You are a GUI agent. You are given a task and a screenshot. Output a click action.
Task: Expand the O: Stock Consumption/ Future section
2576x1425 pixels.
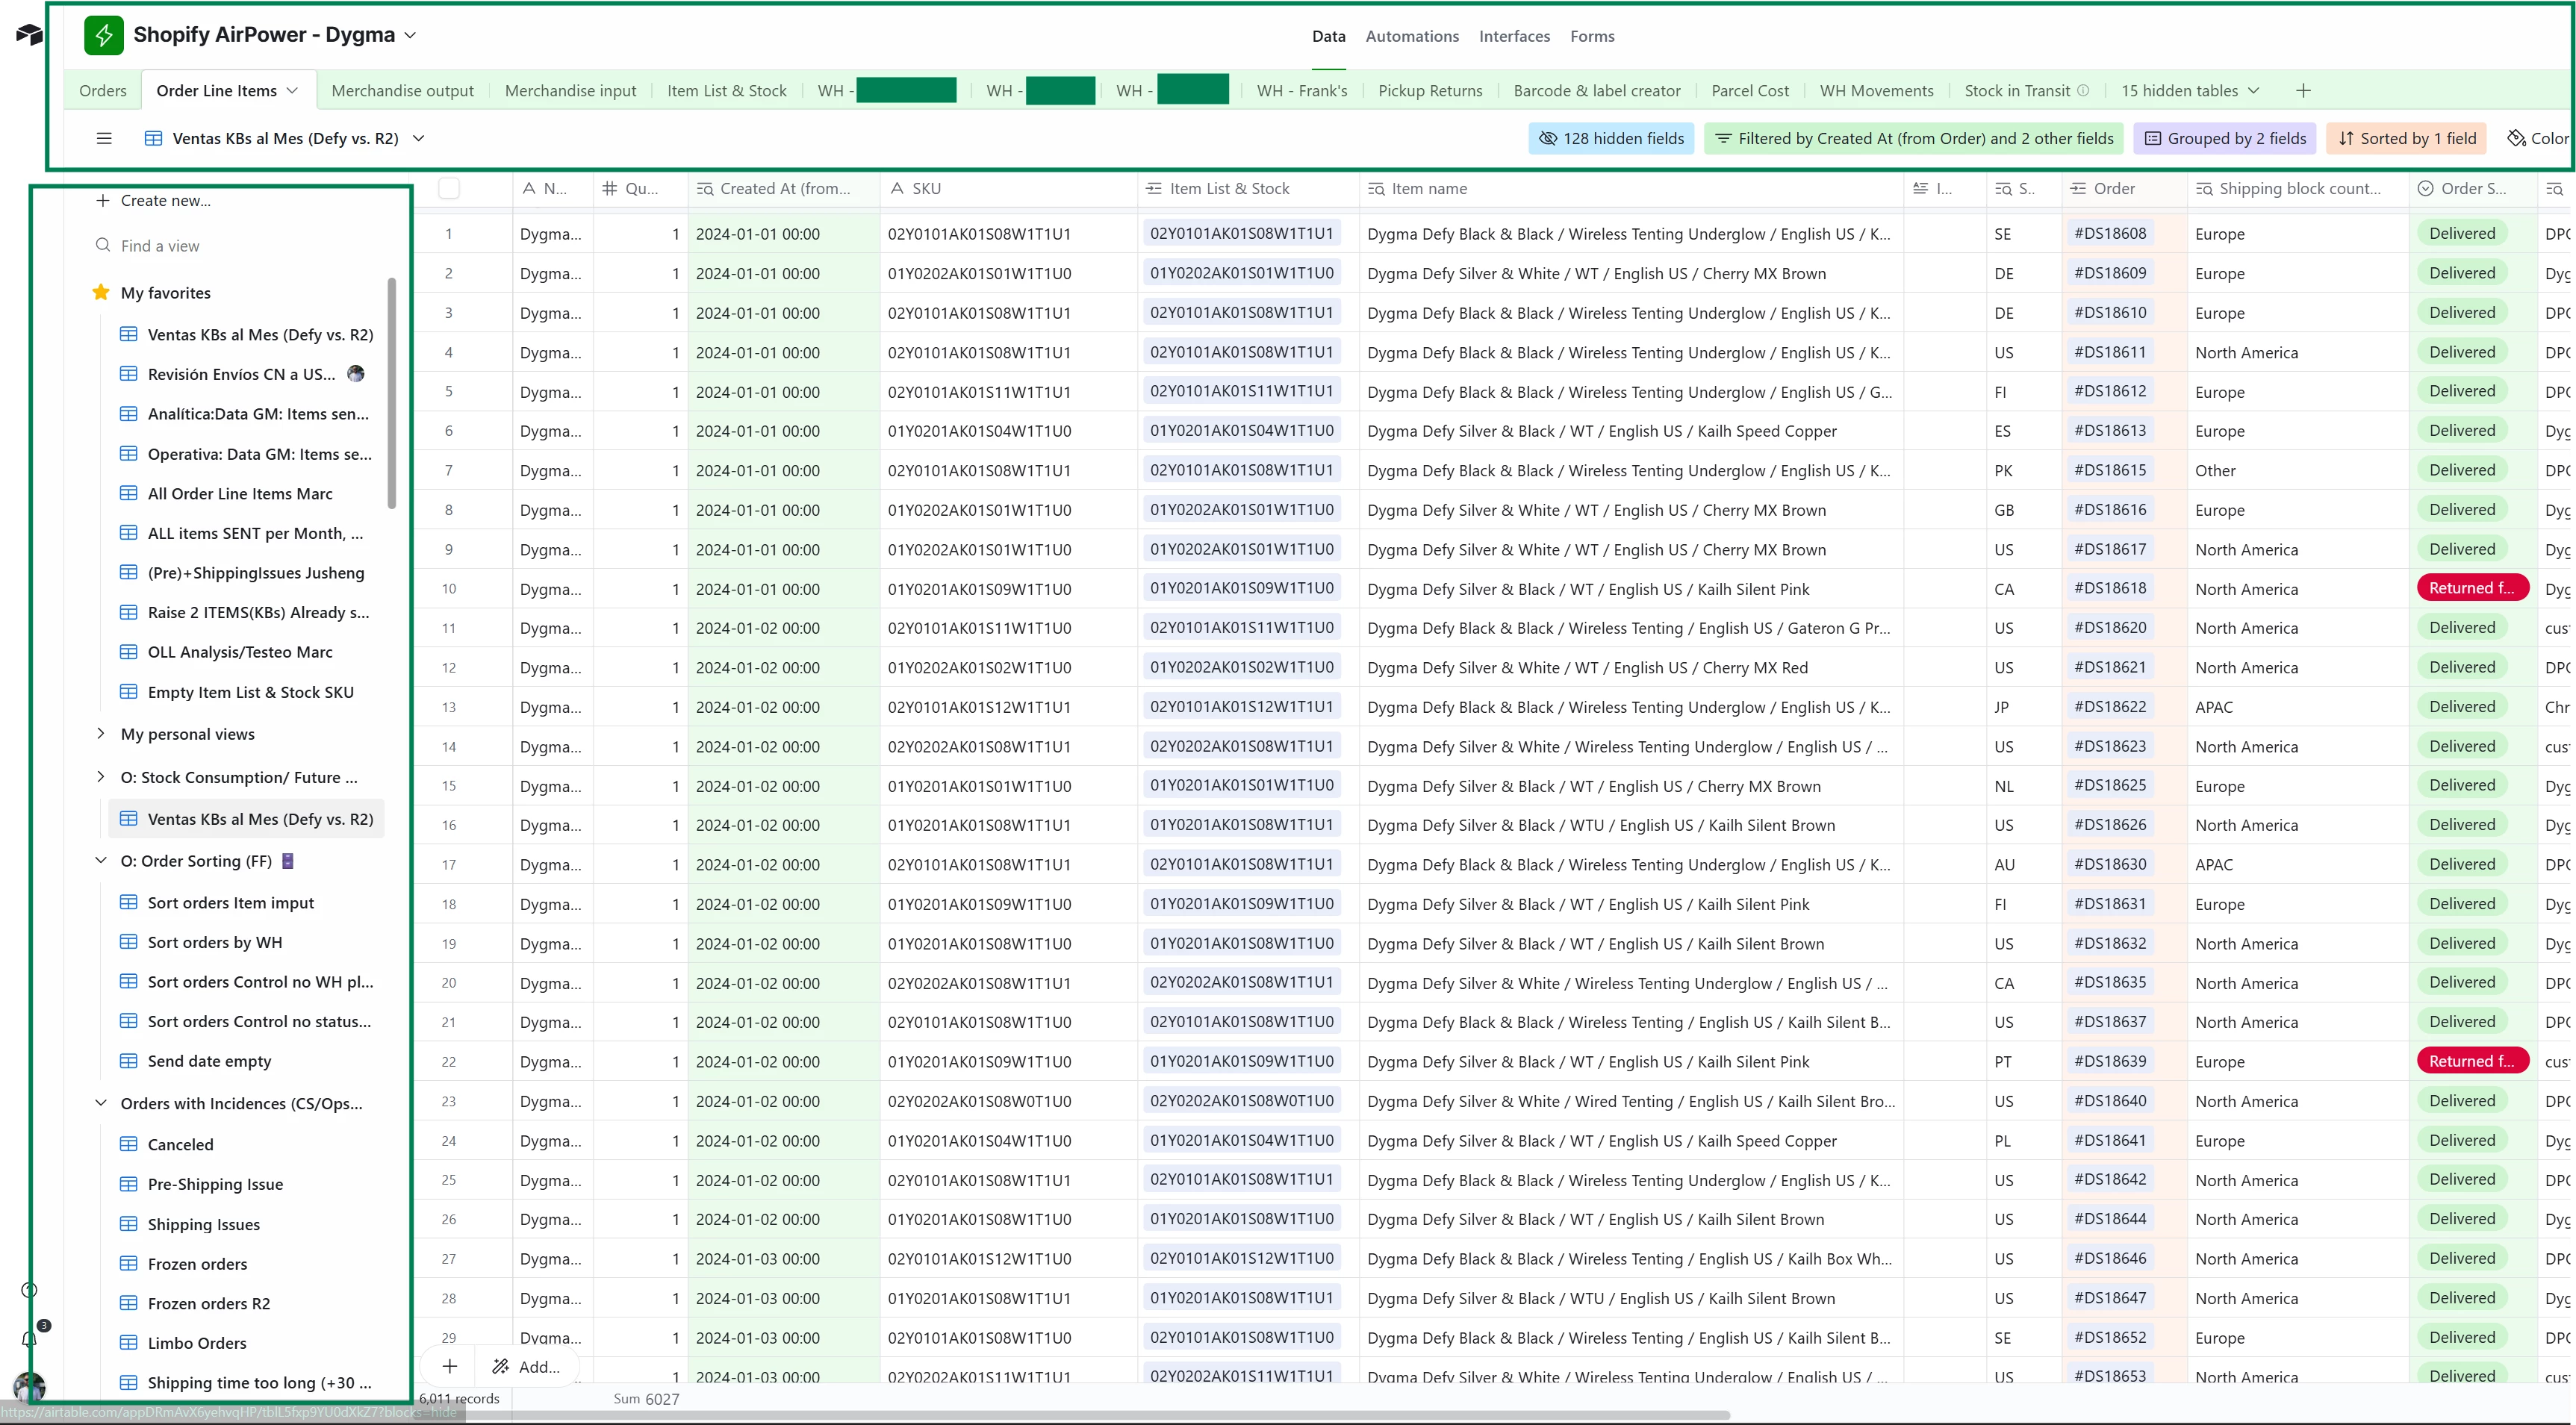[101, 776]
